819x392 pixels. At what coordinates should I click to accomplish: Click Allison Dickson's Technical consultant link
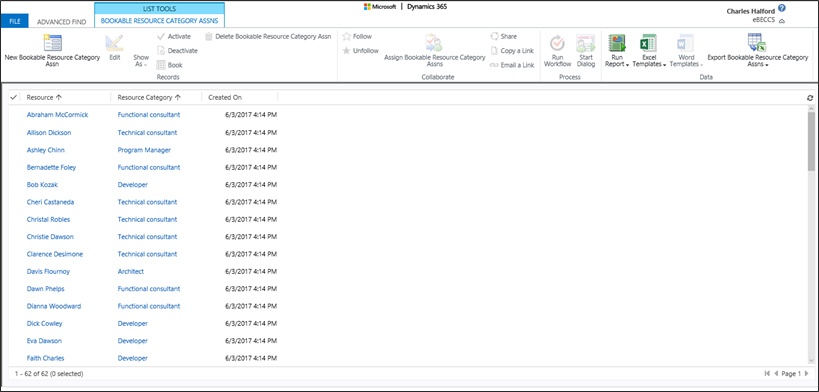(147, 133)
